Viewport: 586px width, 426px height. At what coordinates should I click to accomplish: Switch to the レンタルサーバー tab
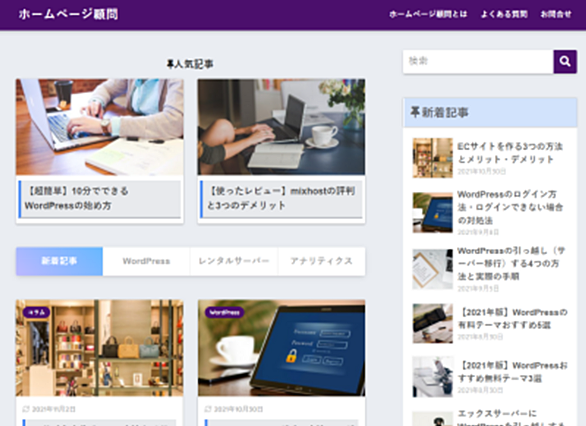[x=234, y=261]
